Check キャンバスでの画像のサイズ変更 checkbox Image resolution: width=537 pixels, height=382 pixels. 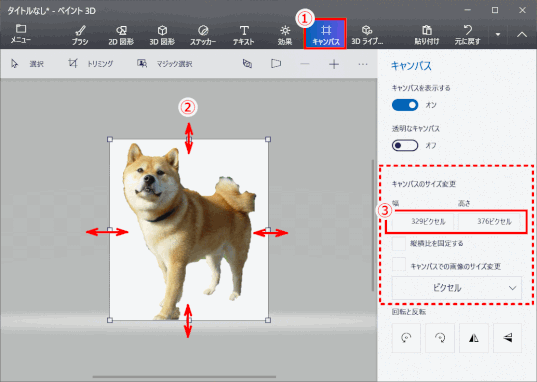(399, 264)
